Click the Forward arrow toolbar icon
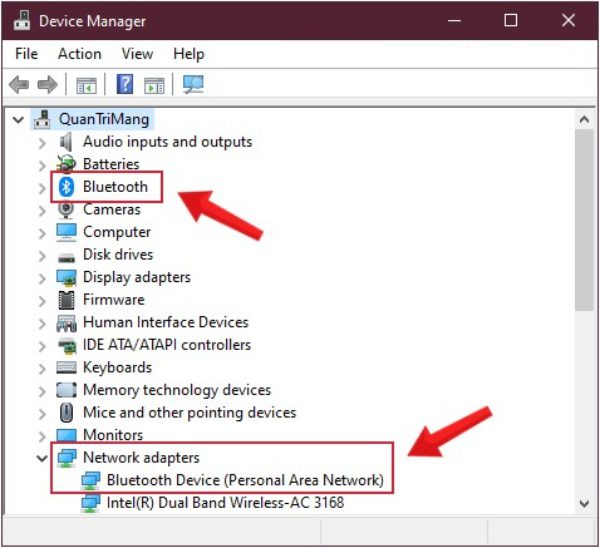The height and width of the screenshot is (548, 600). (47, 85)
